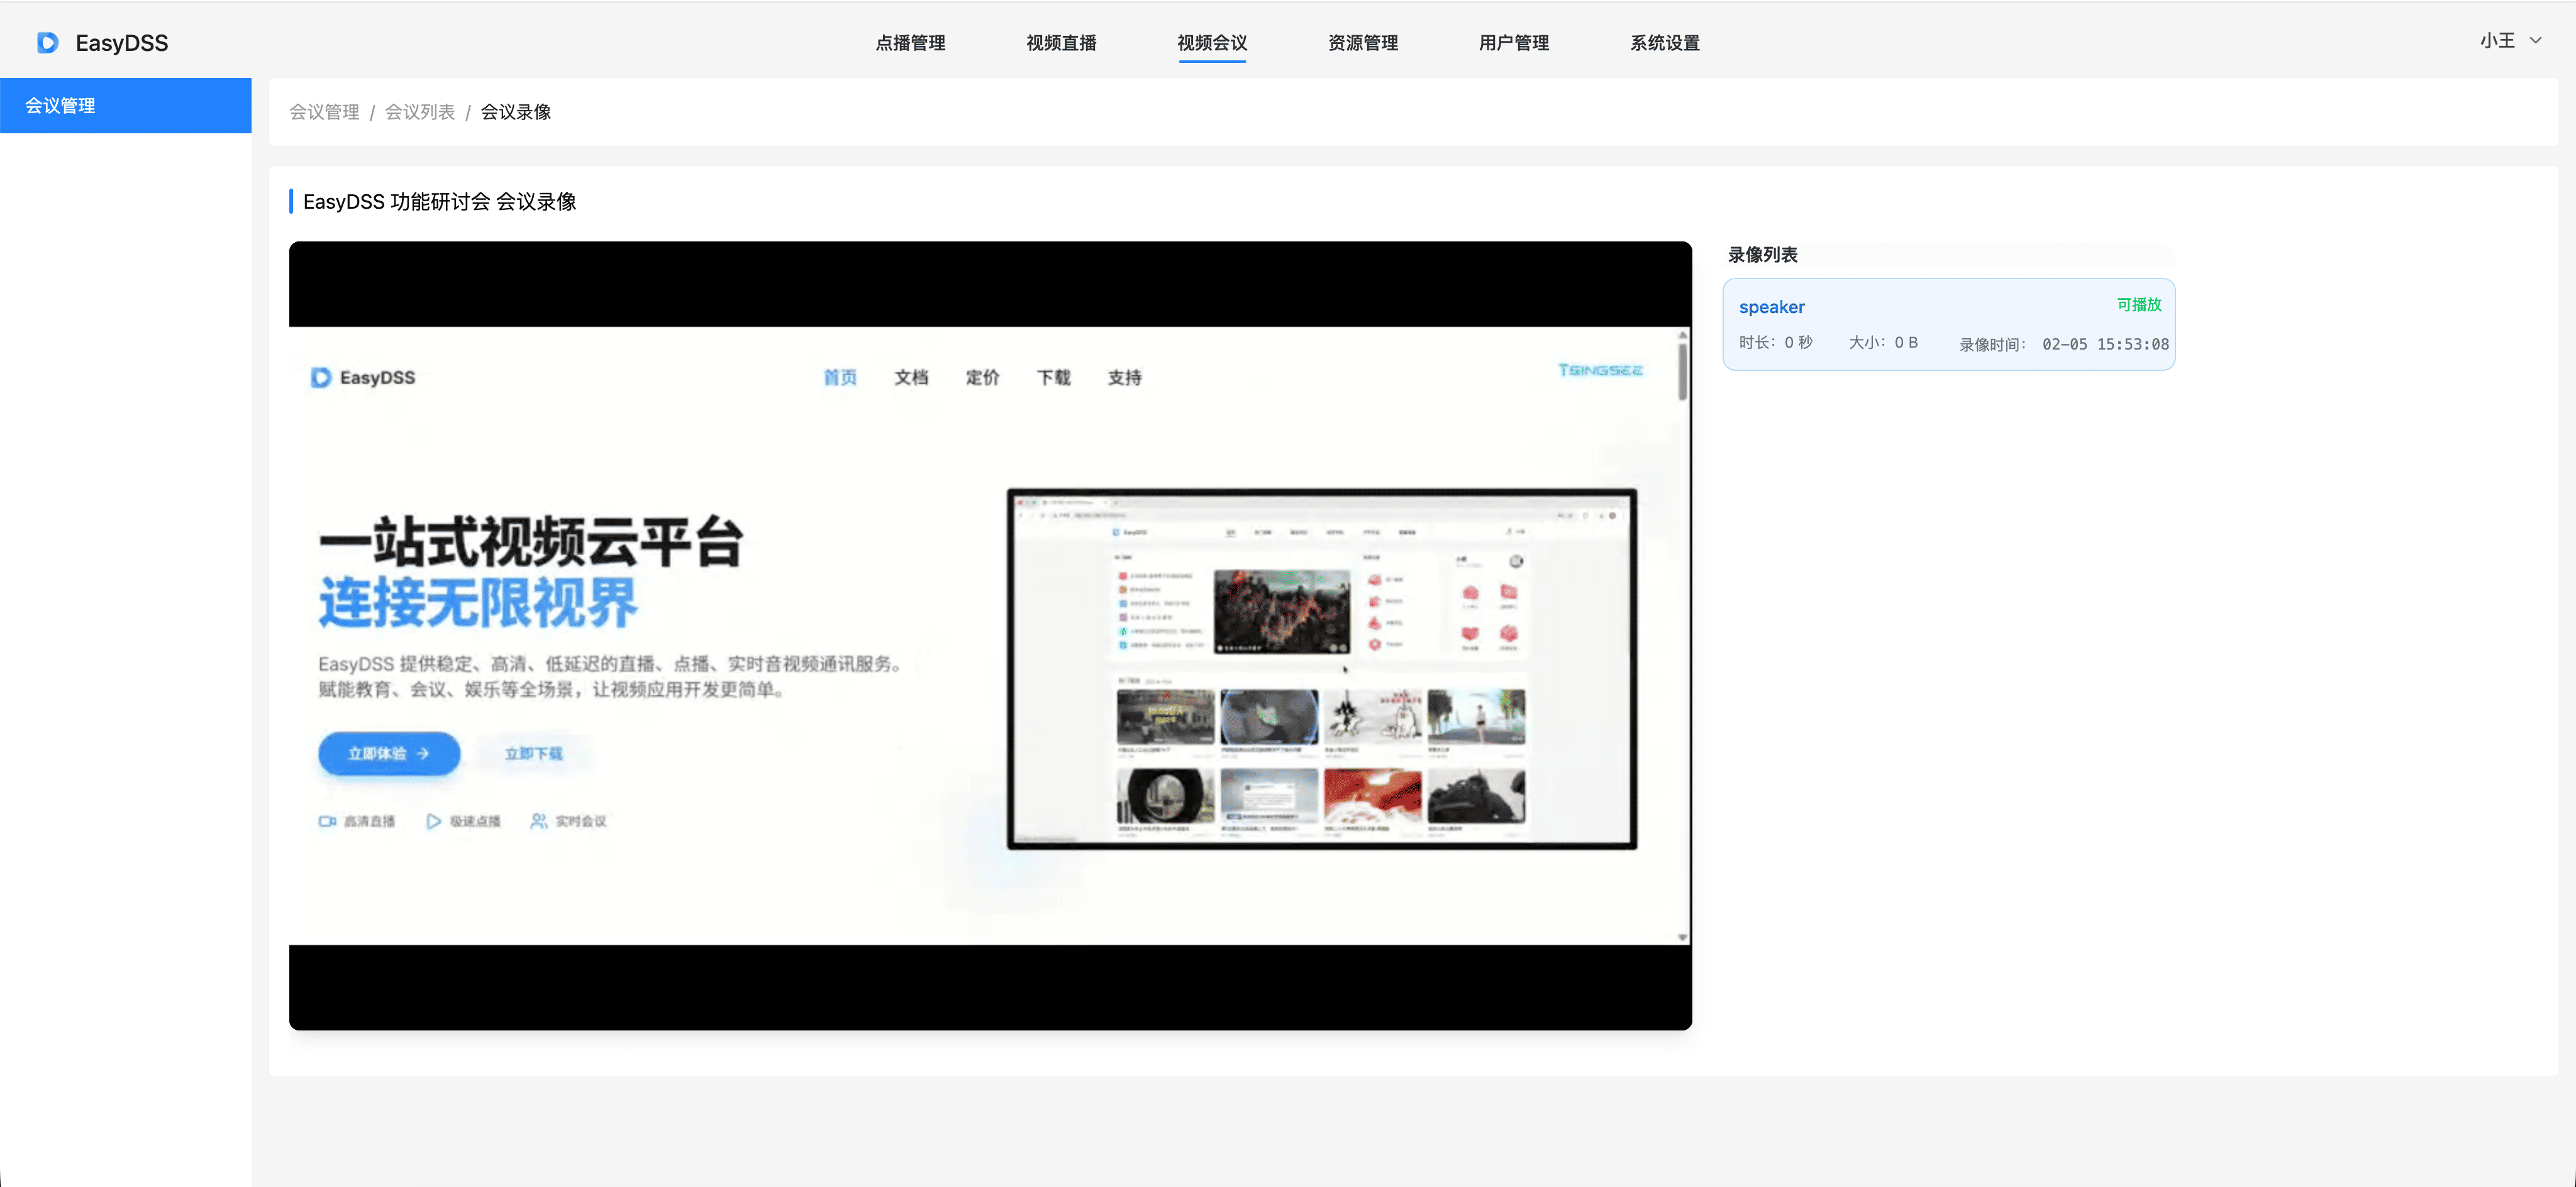The height and width of the screenshot is (1187, 2576).
Task: Open the 点播管理 menu
Action: (910, 43)
